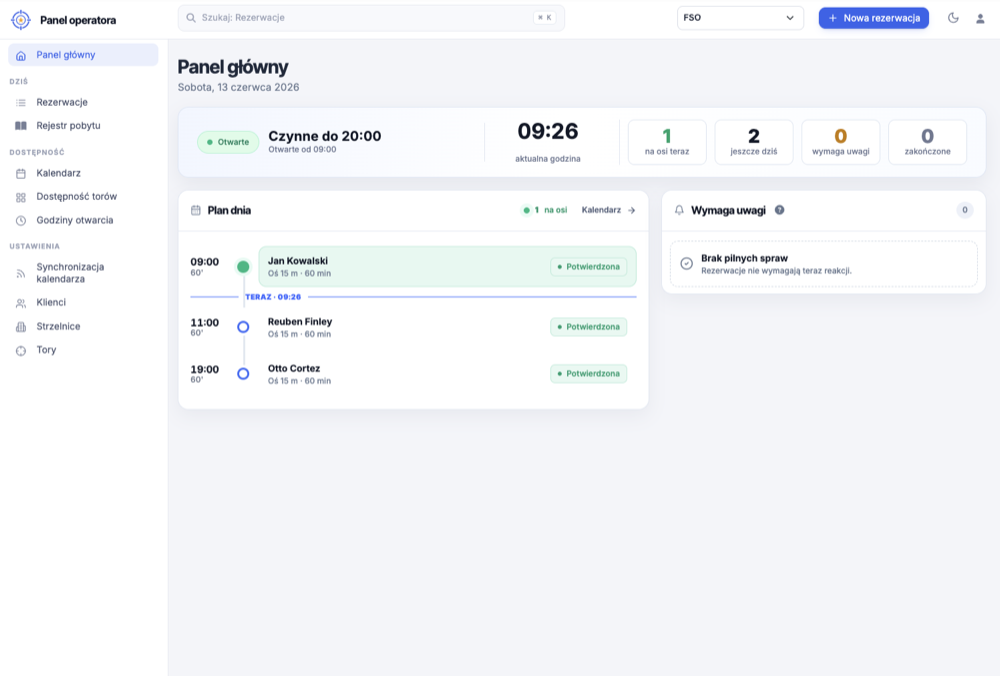Image resolution: width=1000 pixels, height=676 pixels.
Task: Click the people icon beside Klienci
Action: [x=21, y=303]
